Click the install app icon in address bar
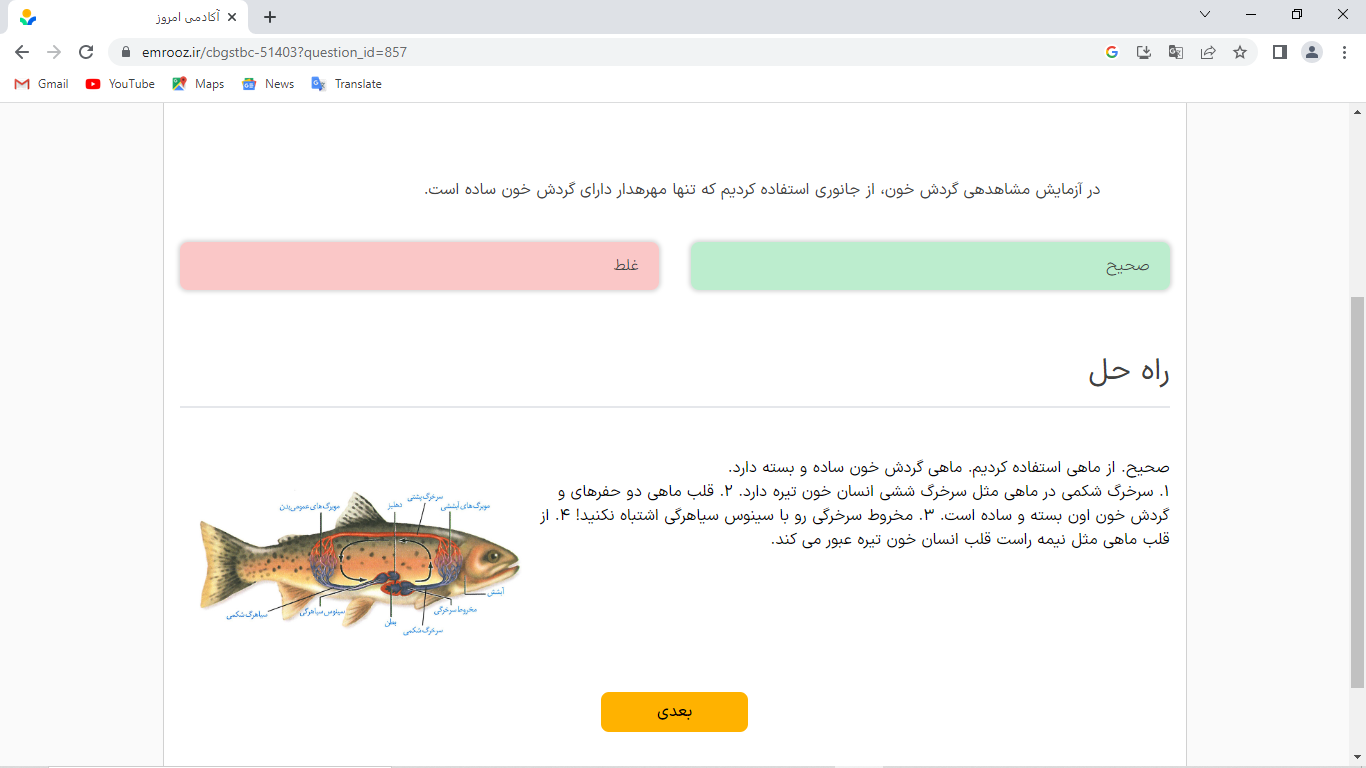The image size is (1366, 768). point(1144,52)
